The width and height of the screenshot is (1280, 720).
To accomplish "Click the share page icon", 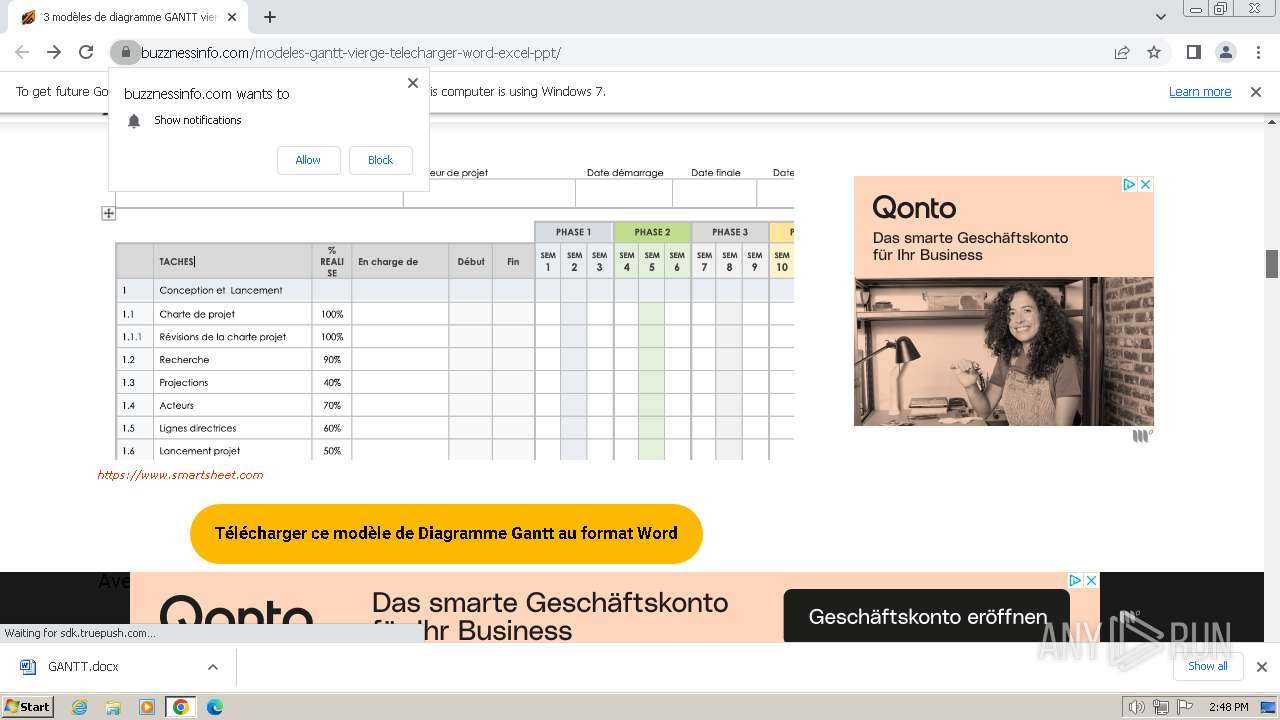I will click(1122, 53).
